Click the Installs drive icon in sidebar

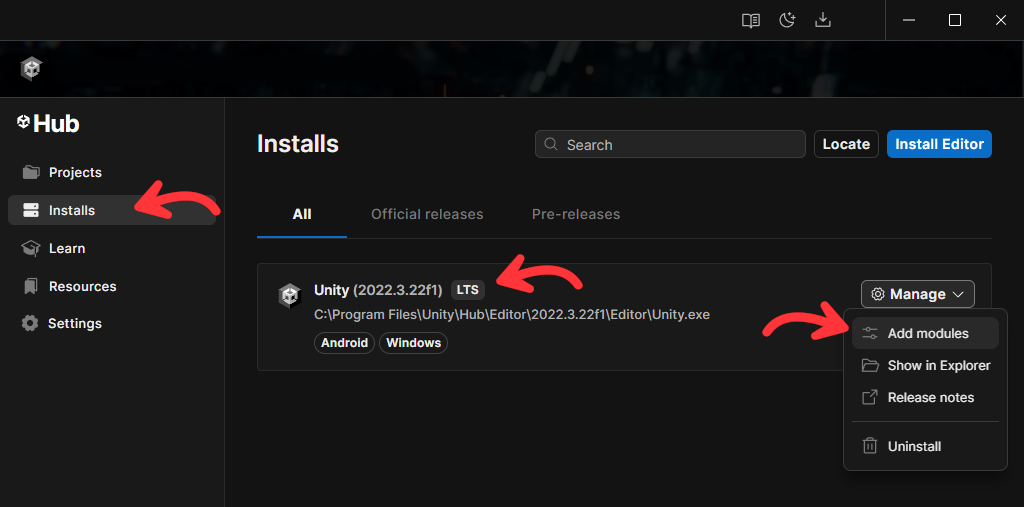pos(31,210)
